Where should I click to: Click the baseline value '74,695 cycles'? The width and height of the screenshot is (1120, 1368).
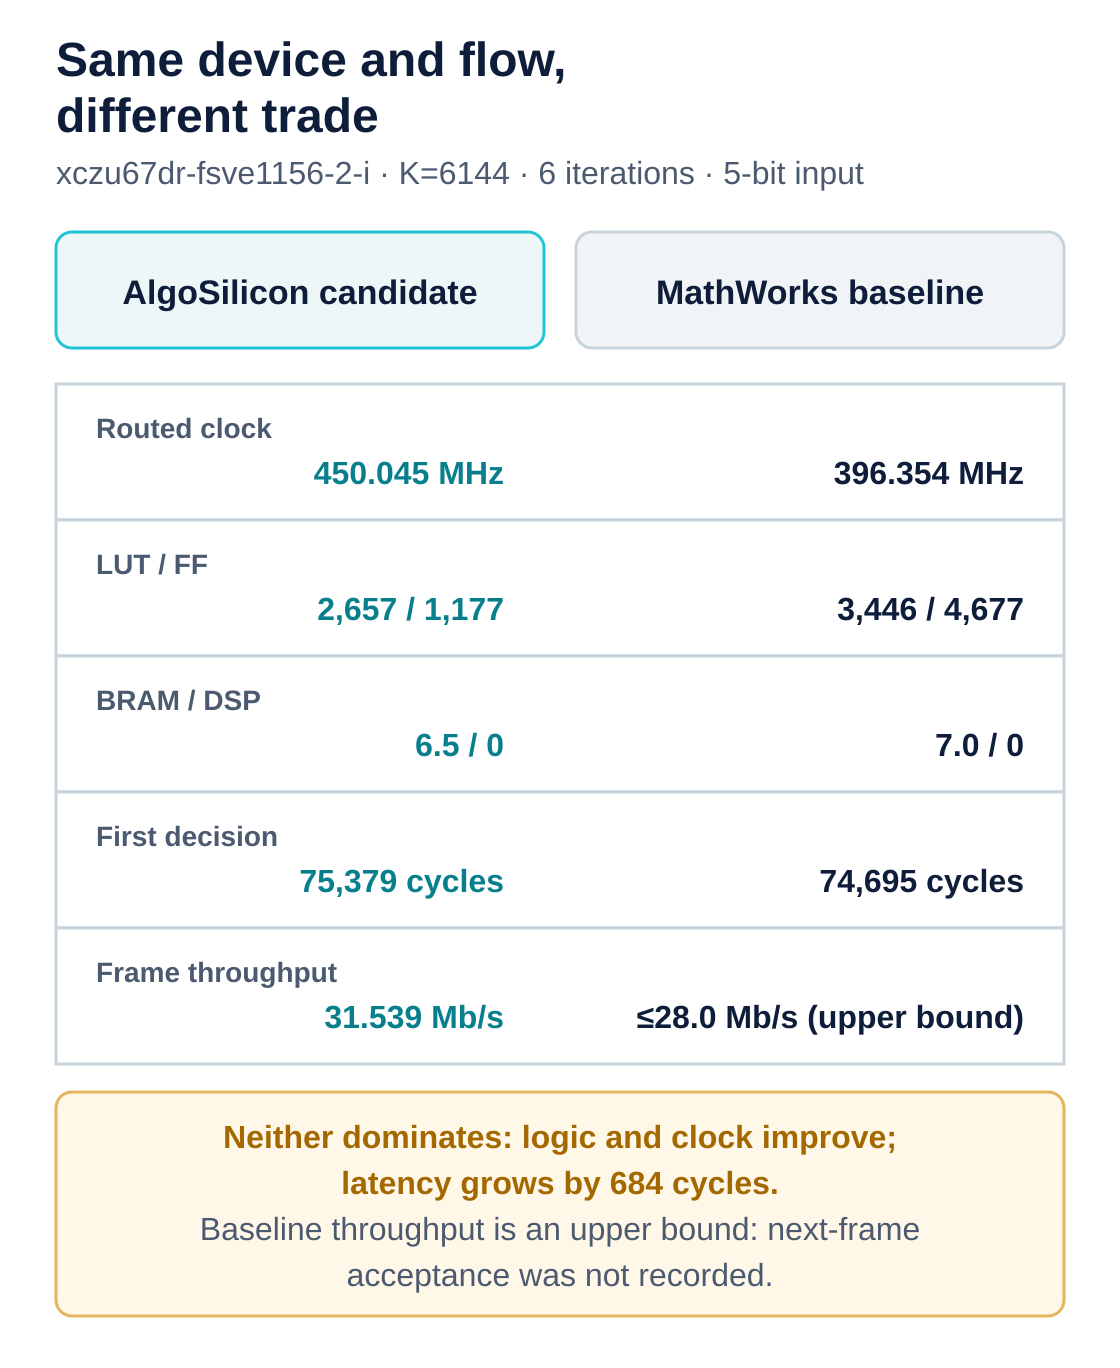(x=921, y=881)
